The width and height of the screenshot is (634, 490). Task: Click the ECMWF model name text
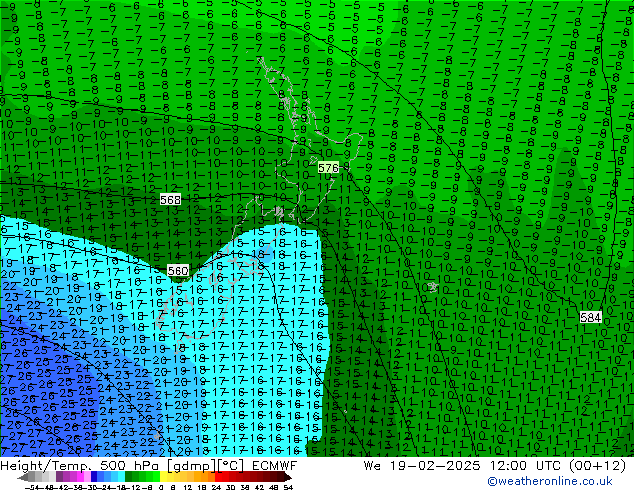click(275, 466)
